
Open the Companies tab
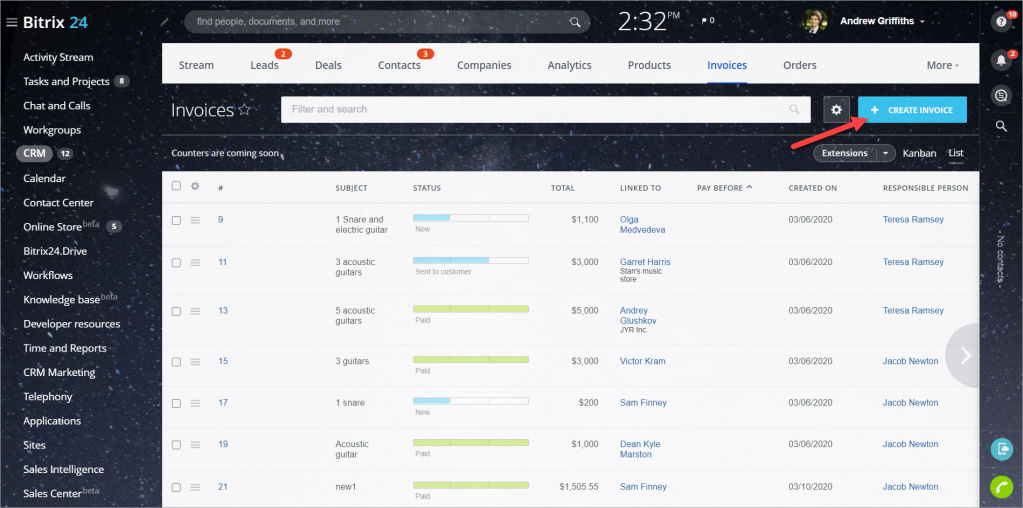(x=484, y=65)
